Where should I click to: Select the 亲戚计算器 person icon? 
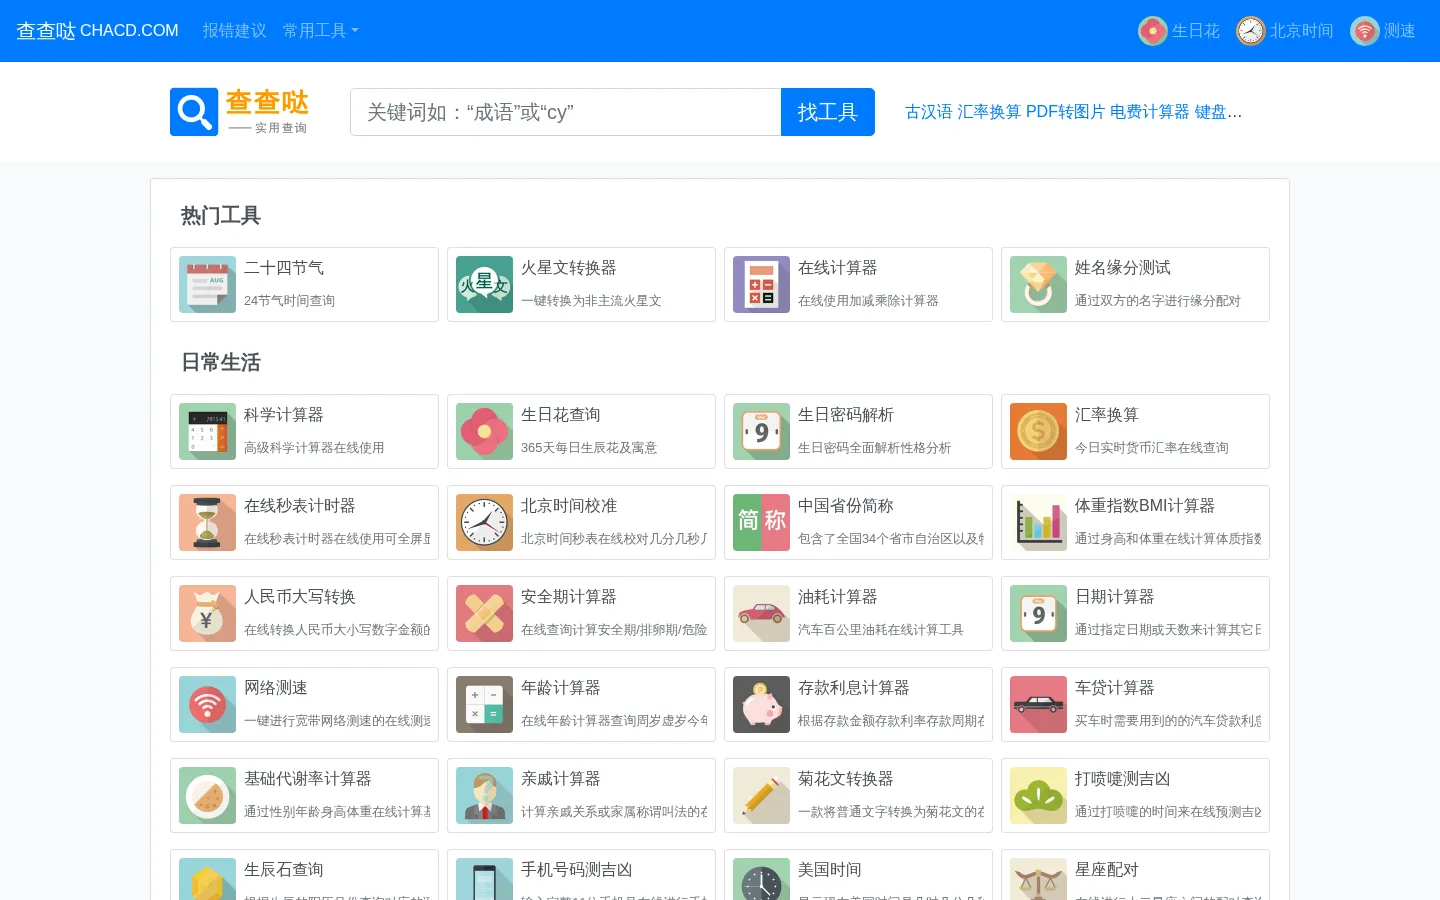click(x=485, y=796)
